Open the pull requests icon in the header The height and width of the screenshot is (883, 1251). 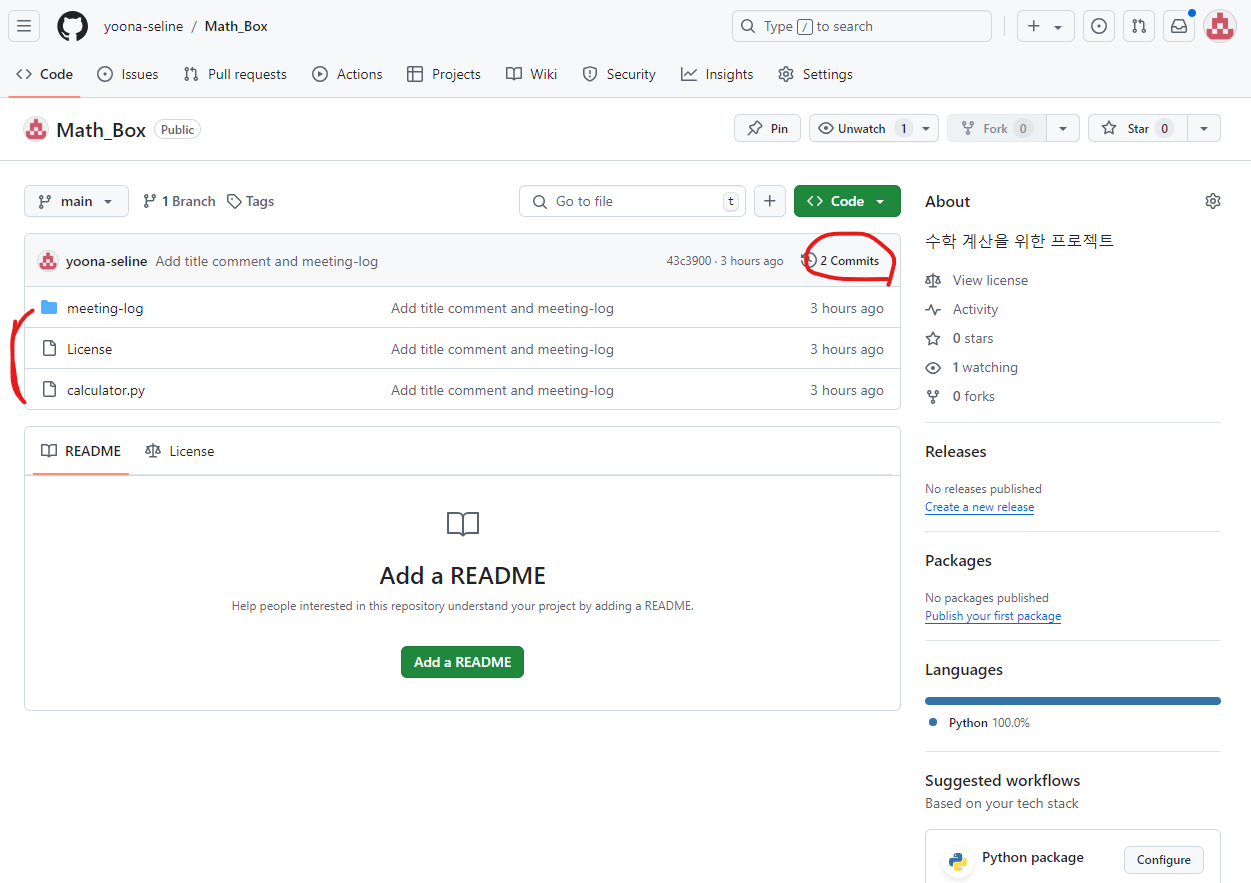(1139, 26)
